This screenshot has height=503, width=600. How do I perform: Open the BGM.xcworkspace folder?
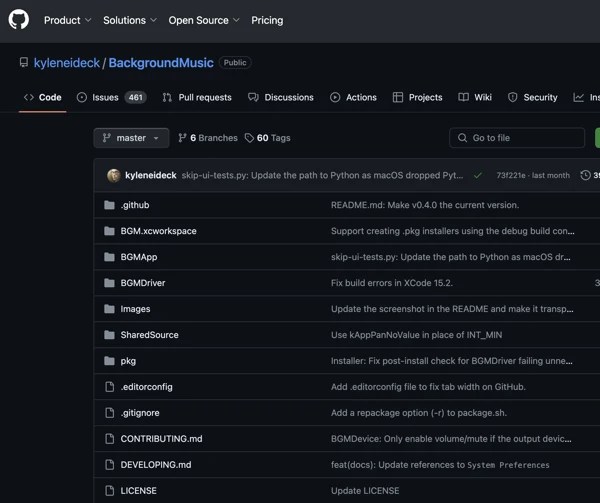tap(158, 231)
